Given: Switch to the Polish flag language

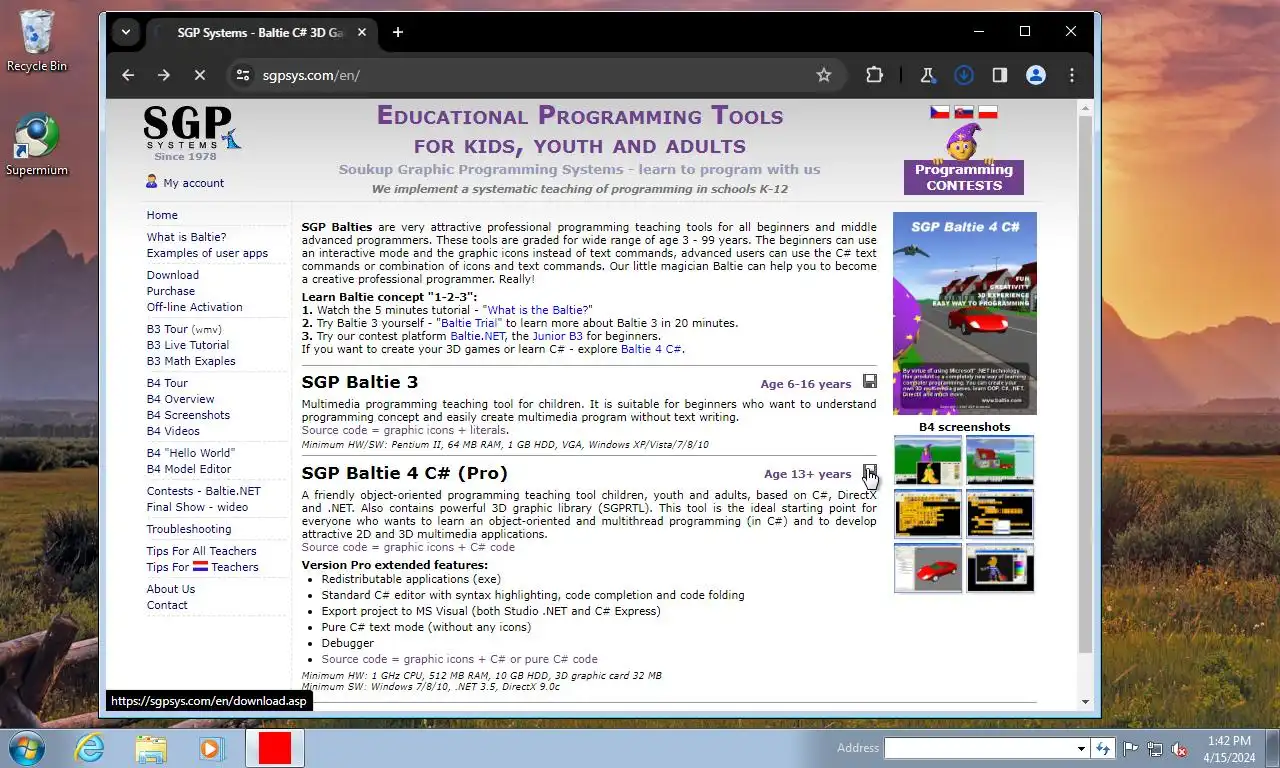Looking at the screenshot, I should [988, 112].
